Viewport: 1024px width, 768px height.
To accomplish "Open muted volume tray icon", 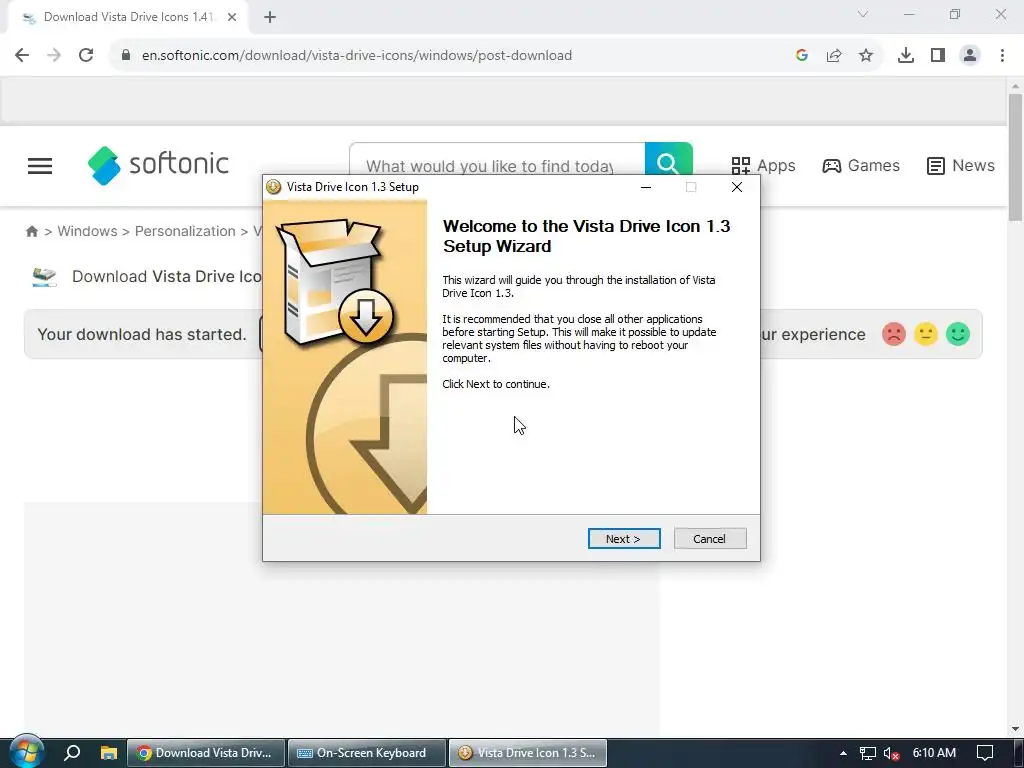I will tap(891, 754).
